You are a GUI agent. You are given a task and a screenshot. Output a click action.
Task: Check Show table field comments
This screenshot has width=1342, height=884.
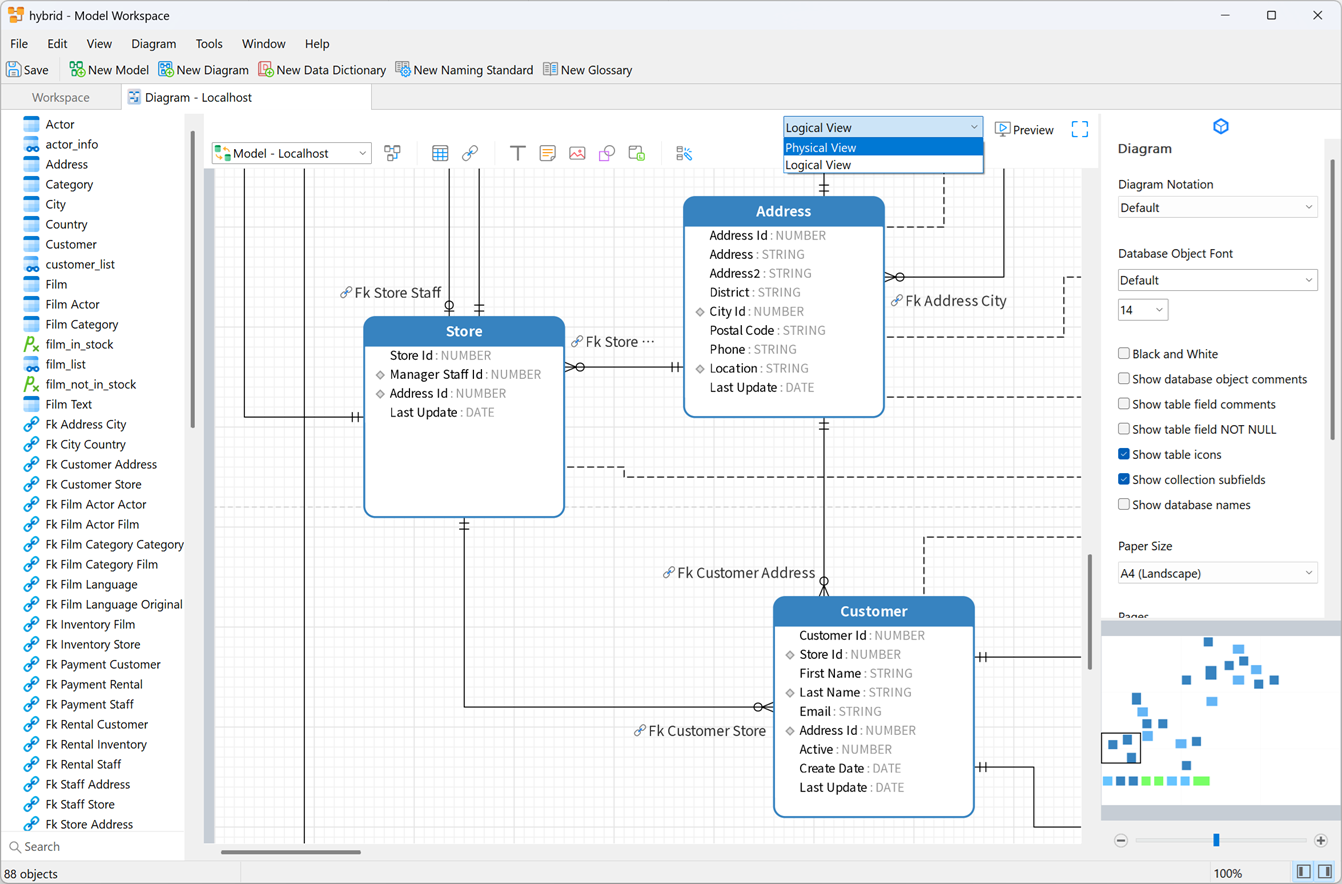pyautogui.click(x=1124, y=404)
